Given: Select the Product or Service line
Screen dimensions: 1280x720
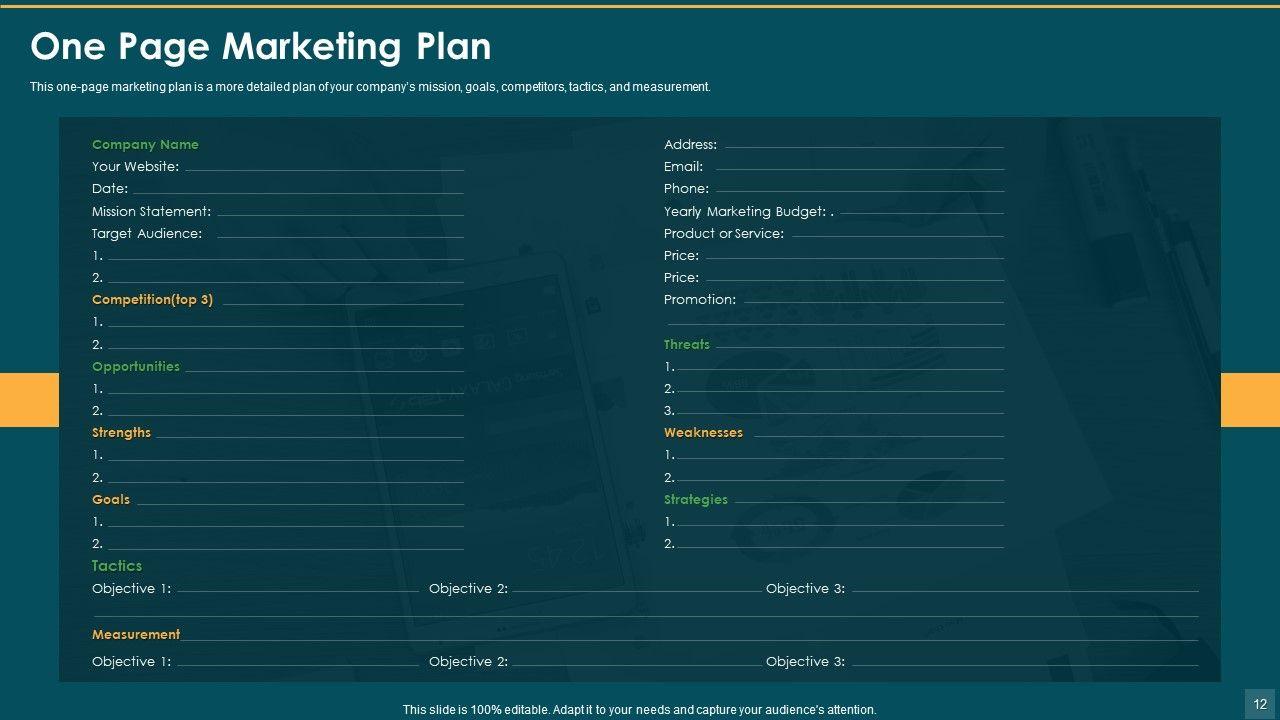Looking at the screenshot, I should (x=897, y=236).
